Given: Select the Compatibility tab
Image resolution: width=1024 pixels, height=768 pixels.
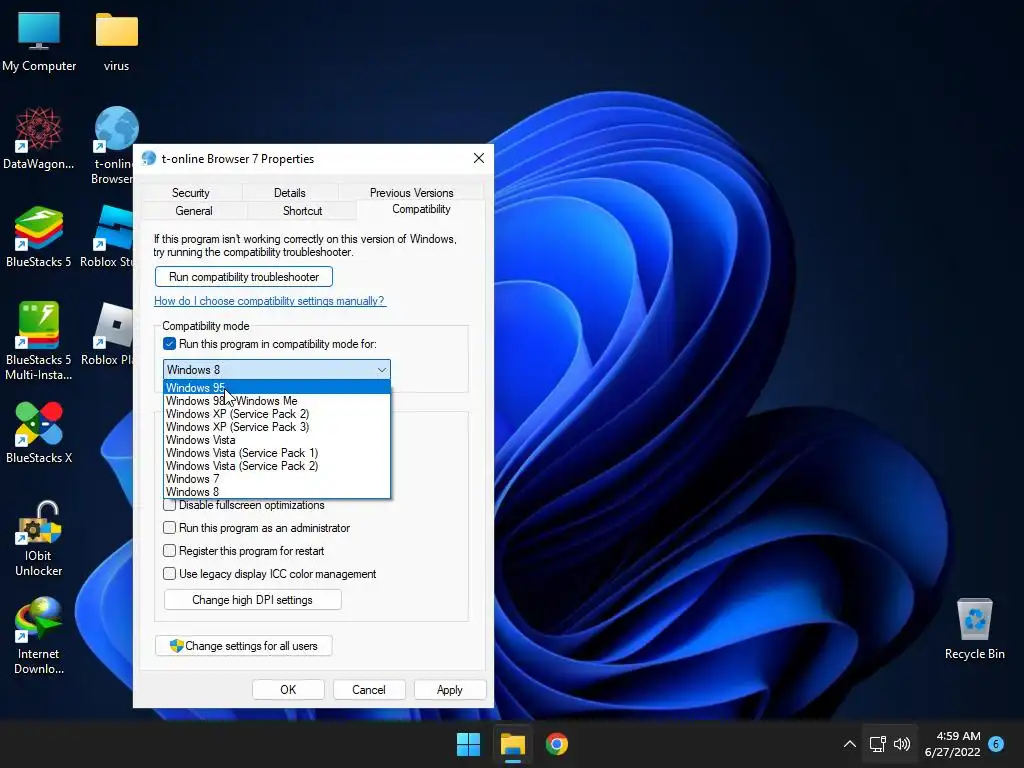Looking at the screenshot, I should tap(421, 209).
